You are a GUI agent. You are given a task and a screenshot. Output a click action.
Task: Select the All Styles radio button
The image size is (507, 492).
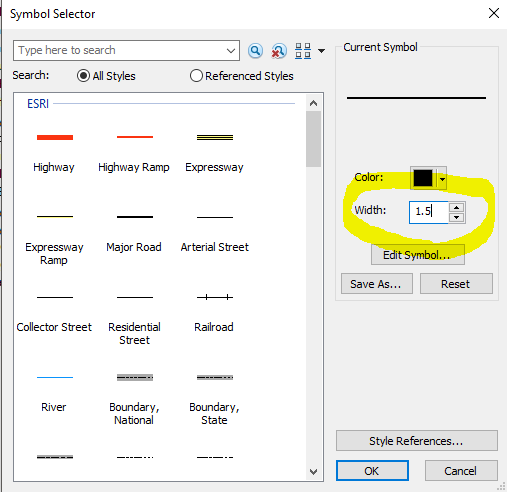pos(83,76)
